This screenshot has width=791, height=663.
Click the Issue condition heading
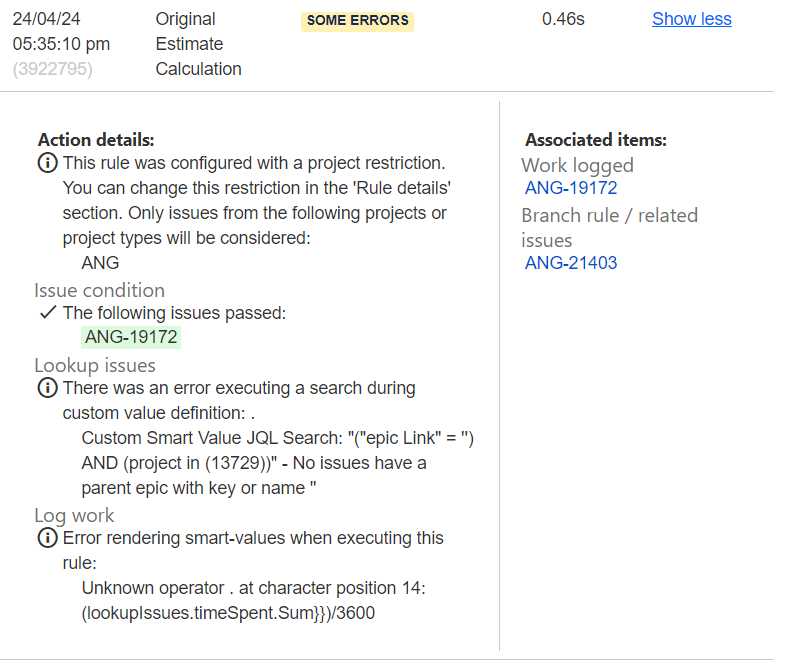click(x=99, y=291)
